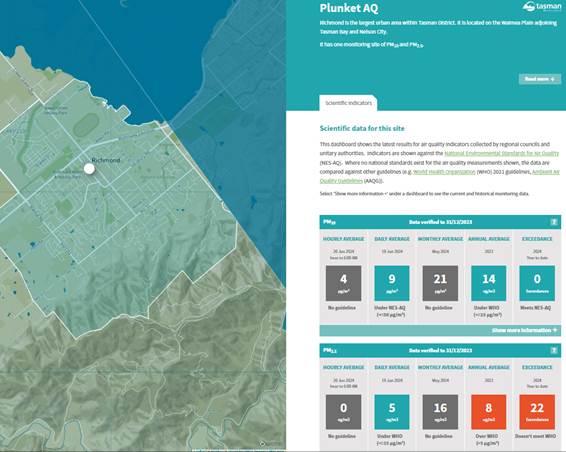This screenshot has width=566, height=452.
Task: Click the PM2.5 hourly average tile showing 0
Action: tap(343, 412)
